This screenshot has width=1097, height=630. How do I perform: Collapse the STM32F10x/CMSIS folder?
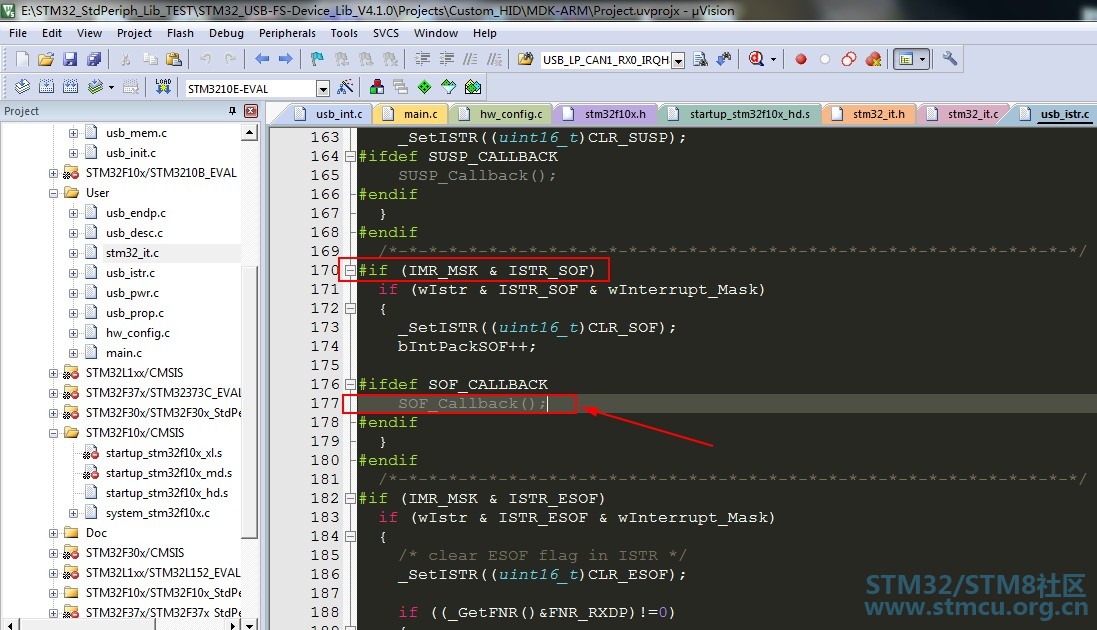tap(53, 433)
